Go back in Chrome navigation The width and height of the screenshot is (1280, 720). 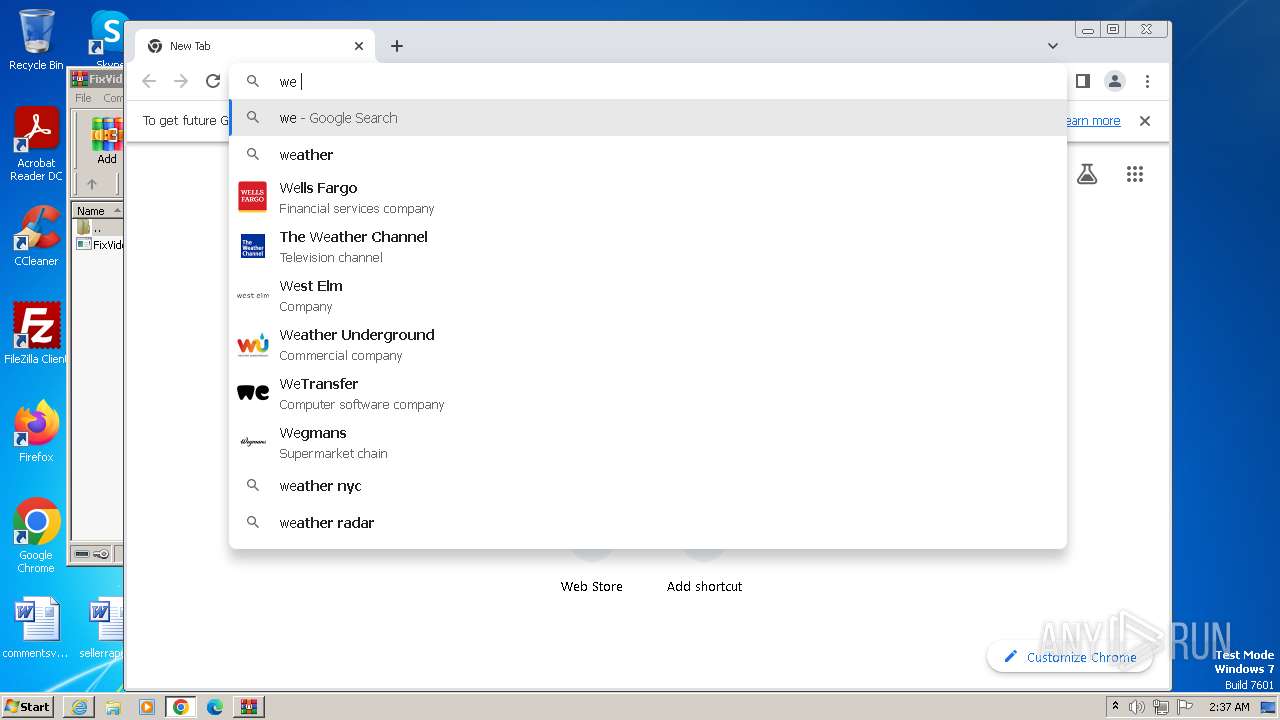149,81
